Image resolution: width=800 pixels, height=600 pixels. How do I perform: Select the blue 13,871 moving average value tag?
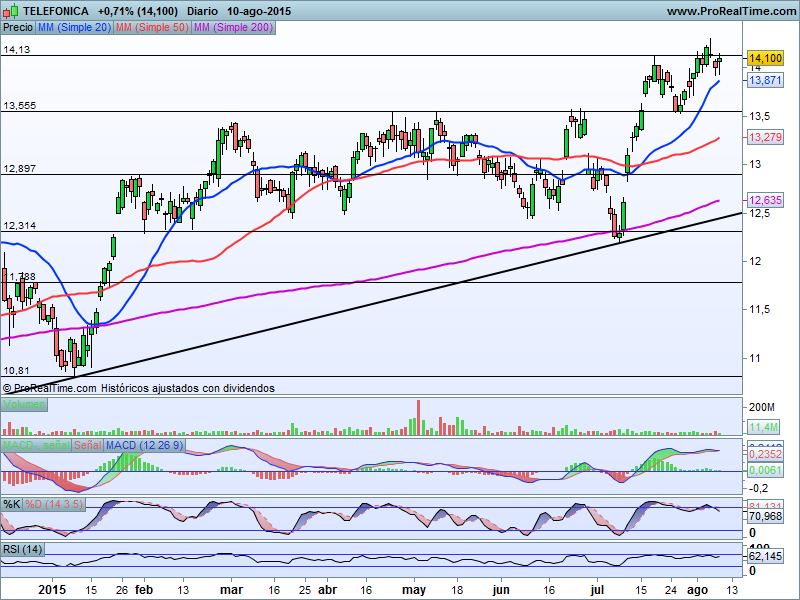(764, 80)
